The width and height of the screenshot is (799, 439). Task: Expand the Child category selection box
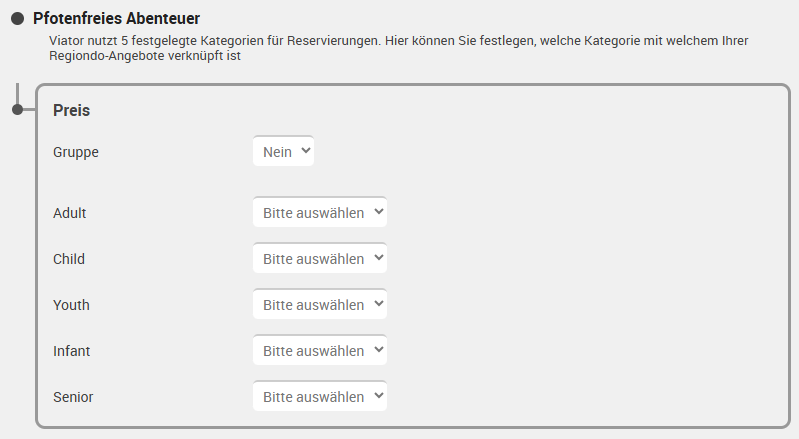320,258
